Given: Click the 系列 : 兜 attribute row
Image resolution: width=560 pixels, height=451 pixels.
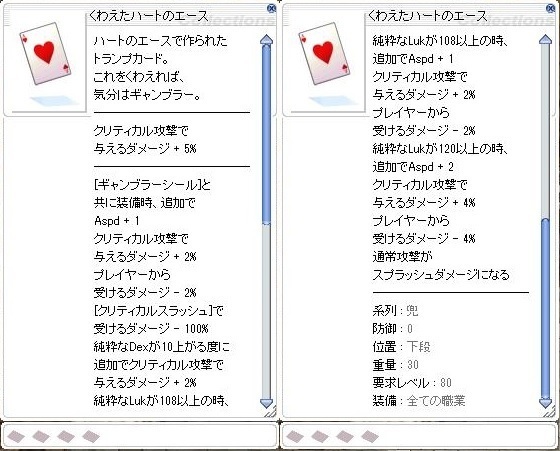Looking at the screenshot, I should click(395, 311).
